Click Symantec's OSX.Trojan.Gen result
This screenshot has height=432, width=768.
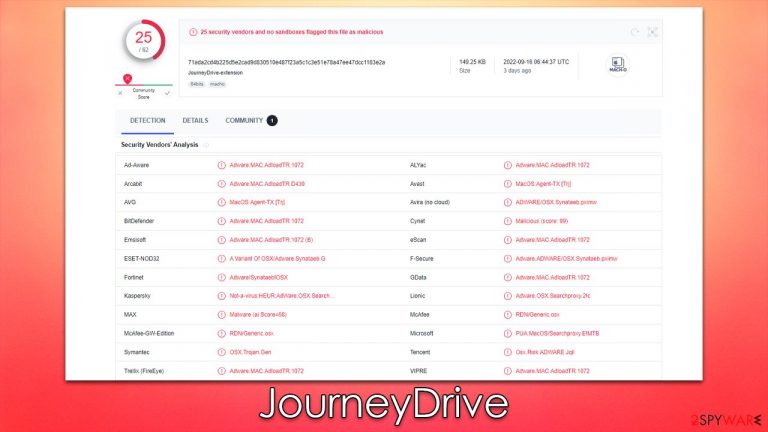coord(250,352)
